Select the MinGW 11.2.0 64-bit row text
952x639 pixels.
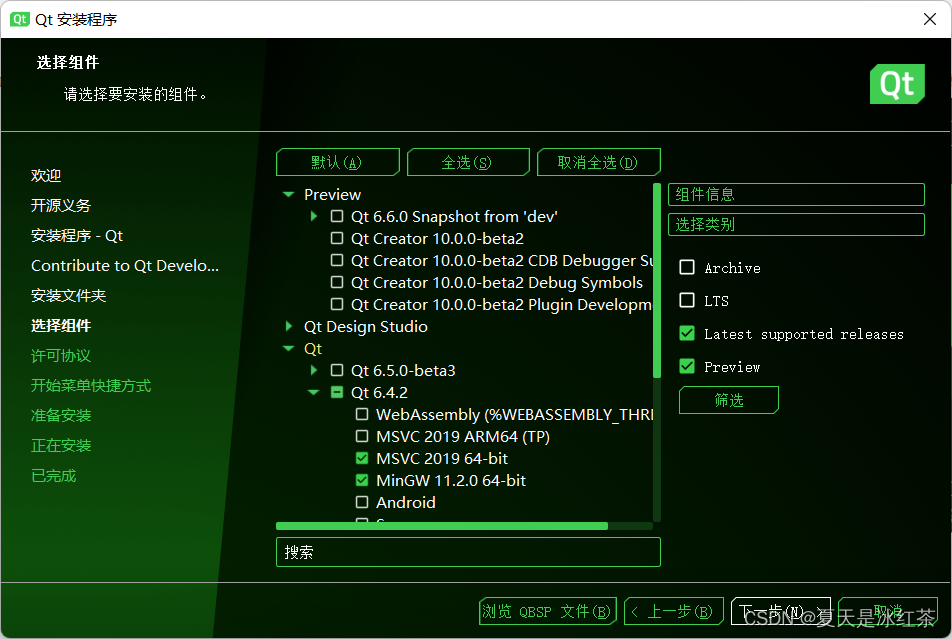450,480
